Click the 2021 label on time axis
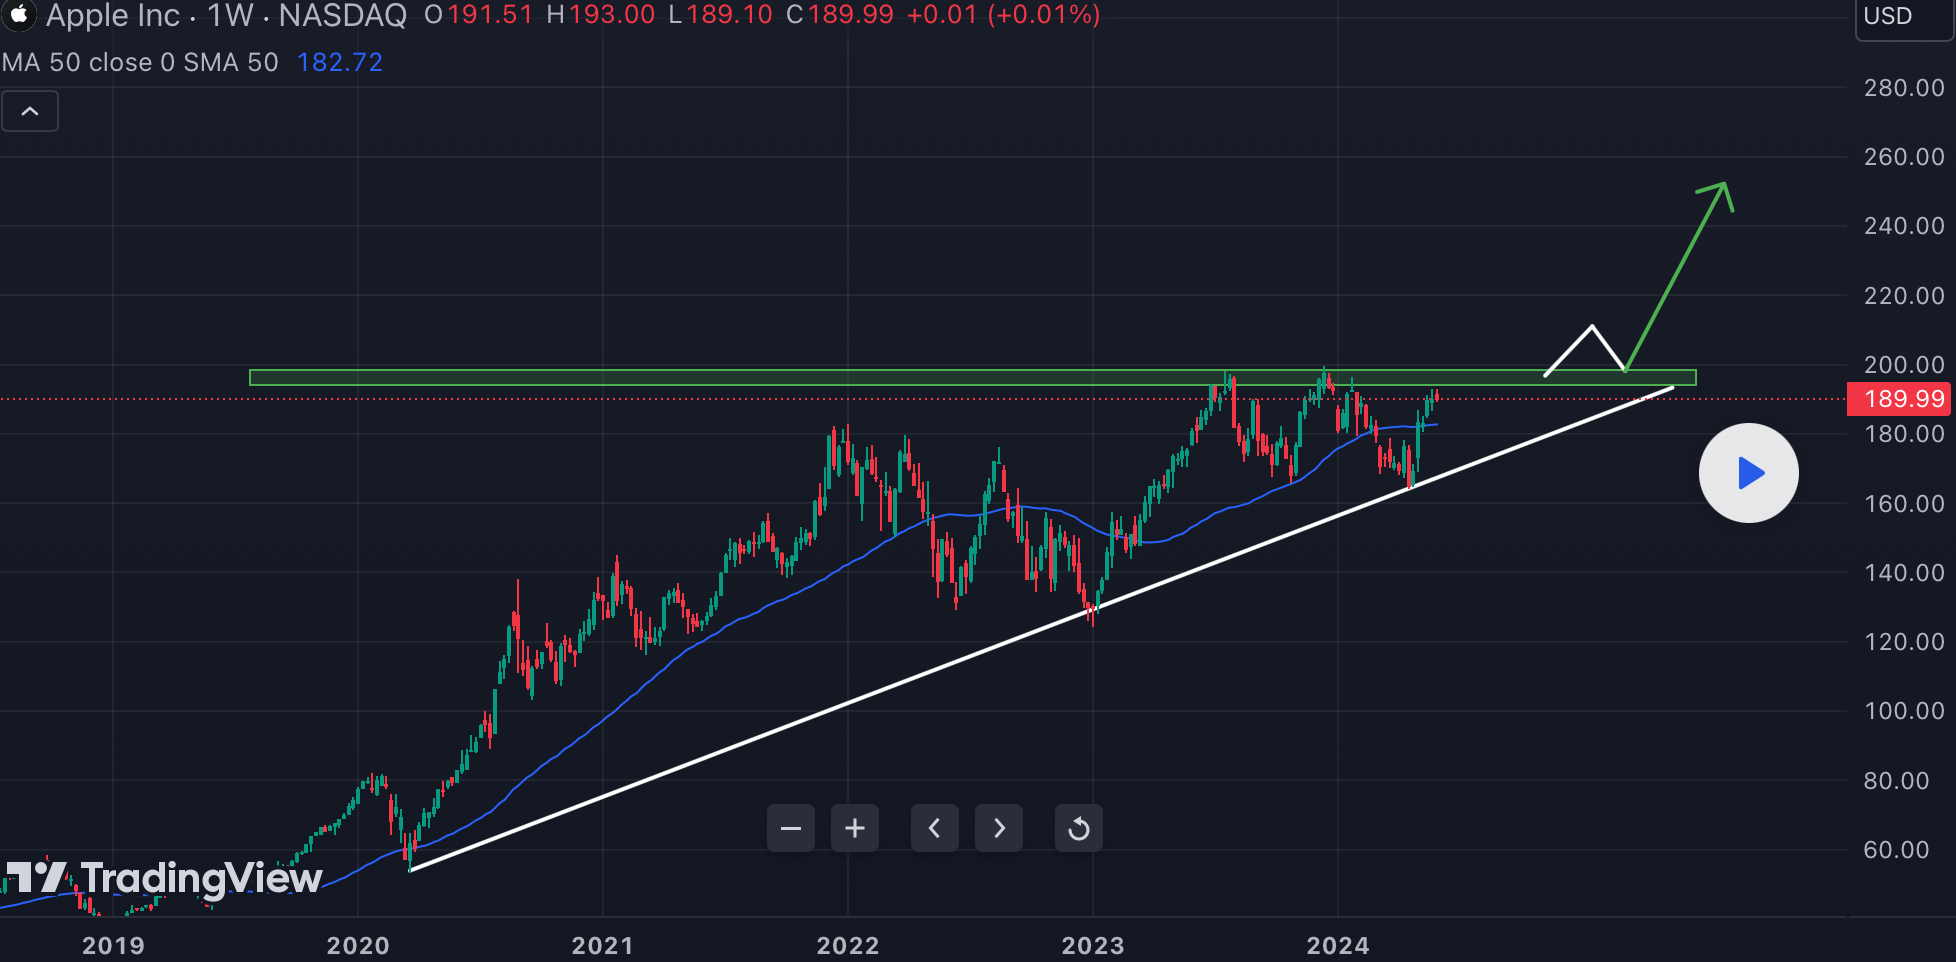The image size is (1956, 962). [x=602, y=945]
